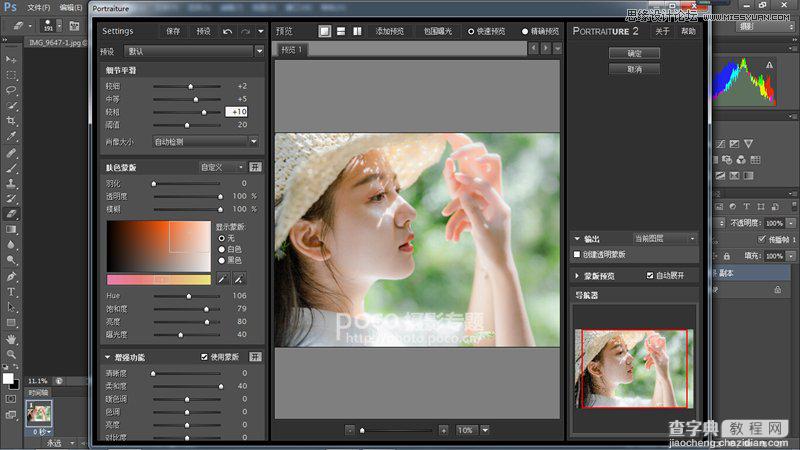Select the Quick Selection brush tool
The image size is (800, 450).
coord(11,106)
